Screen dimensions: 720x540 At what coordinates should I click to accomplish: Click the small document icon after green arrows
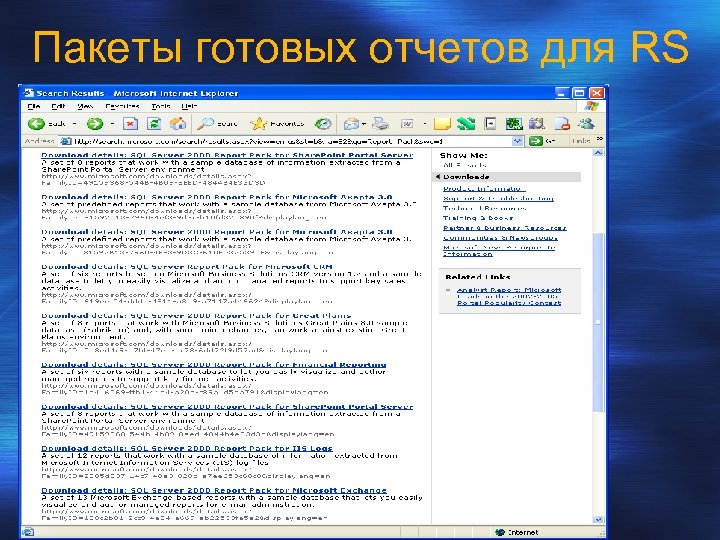(x=490, y=124)
